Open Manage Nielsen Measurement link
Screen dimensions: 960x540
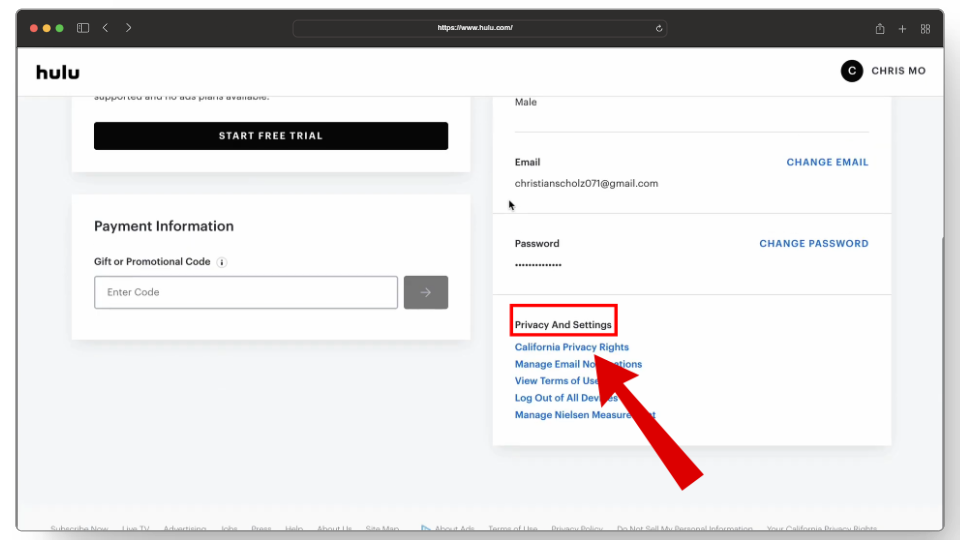[x=585, y=415]
